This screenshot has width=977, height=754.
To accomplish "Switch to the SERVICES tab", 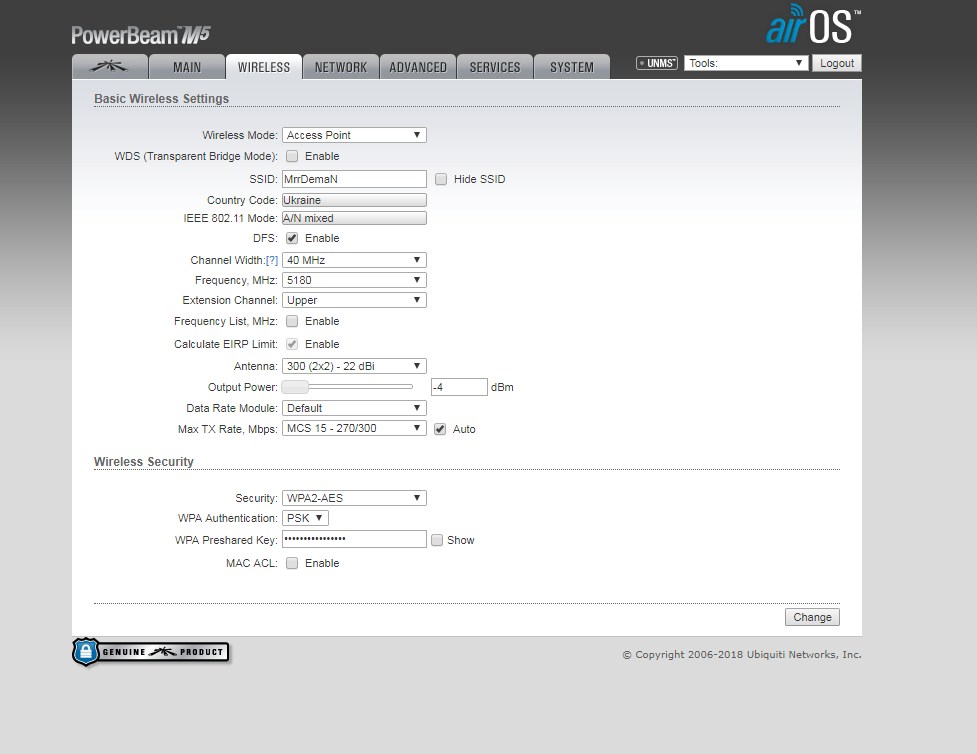I will [495, 67].
